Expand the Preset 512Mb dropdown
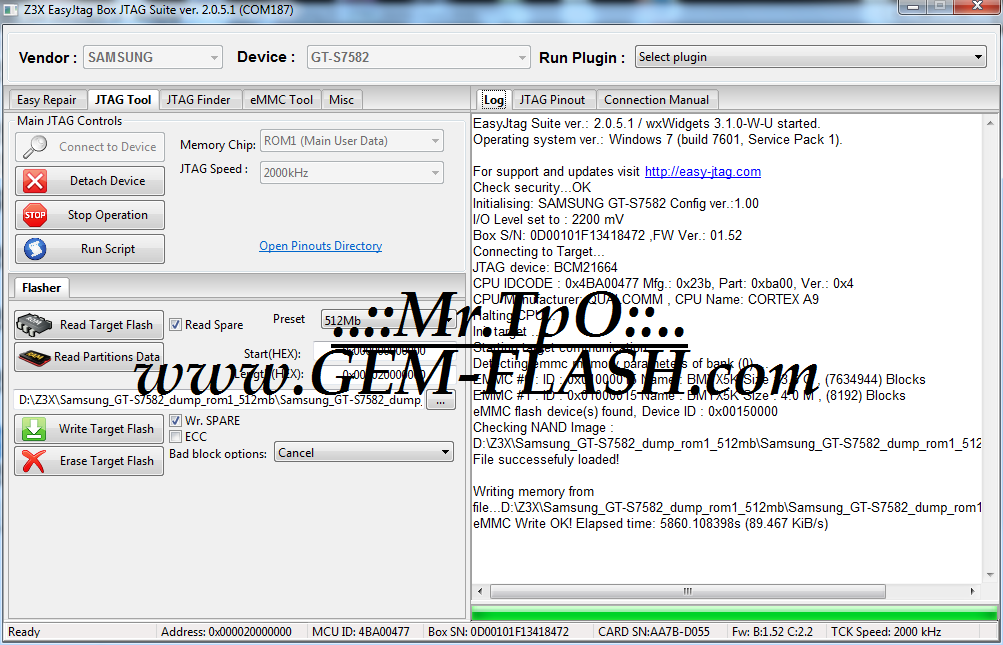This screenshot has width=1003, height=645. coord(388,320)
